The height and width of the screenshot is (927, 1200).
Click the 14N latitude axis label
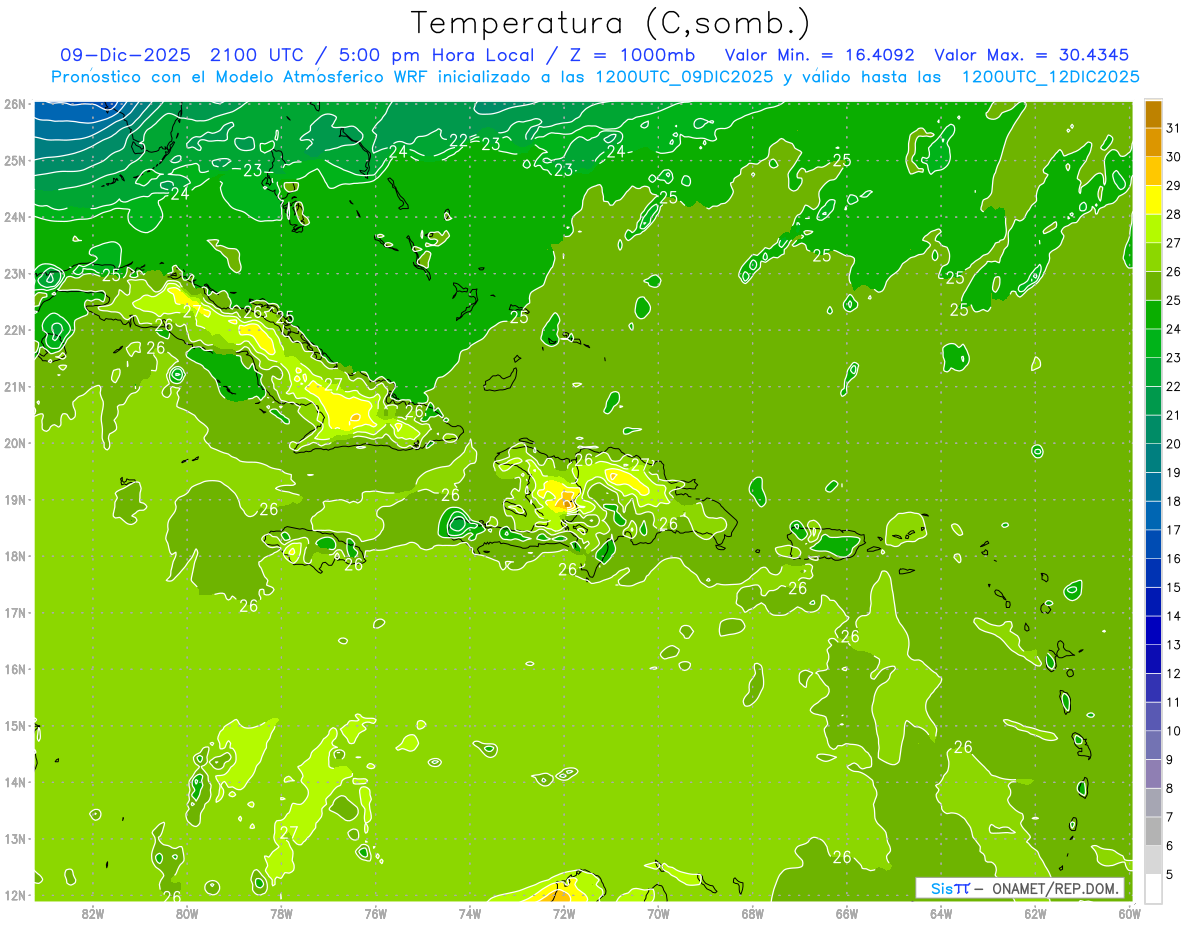pos(15,782)
